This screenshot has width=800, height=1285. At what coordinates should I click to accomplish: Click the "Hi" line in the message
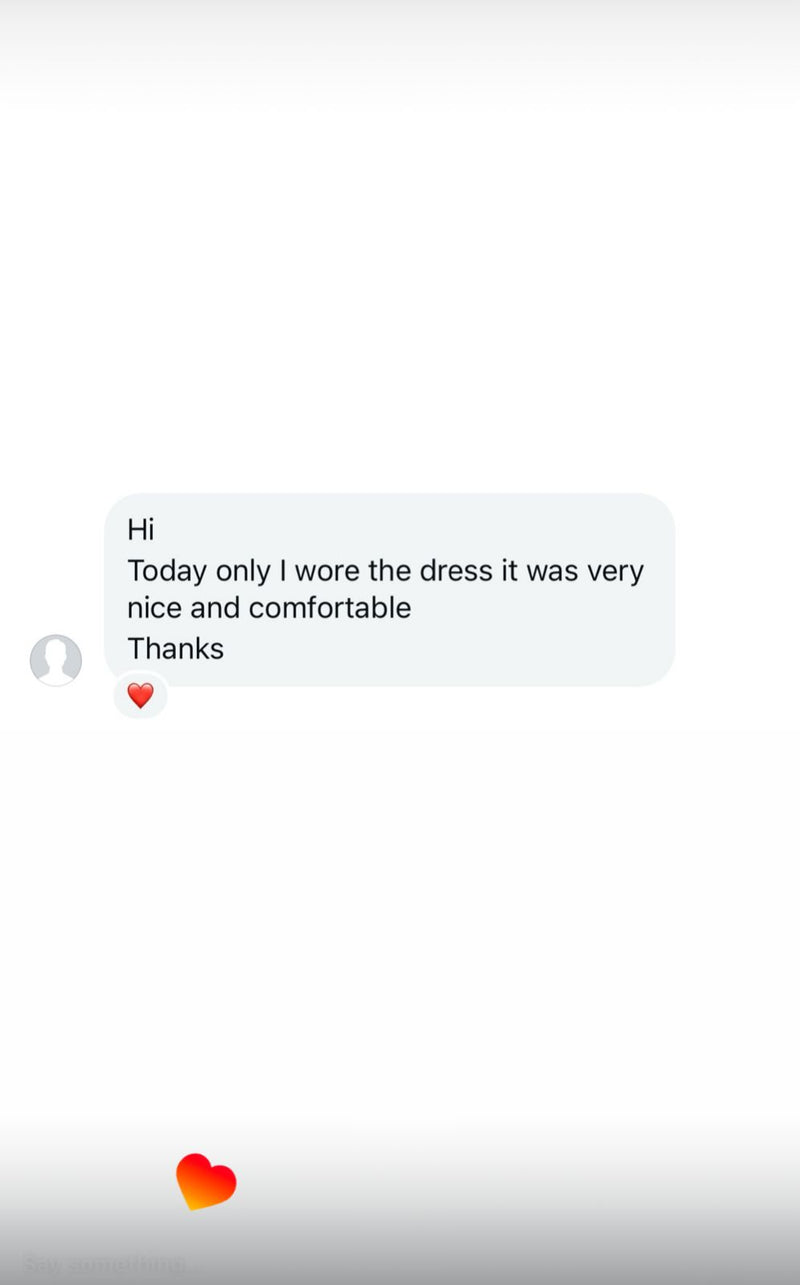(141, 529)
